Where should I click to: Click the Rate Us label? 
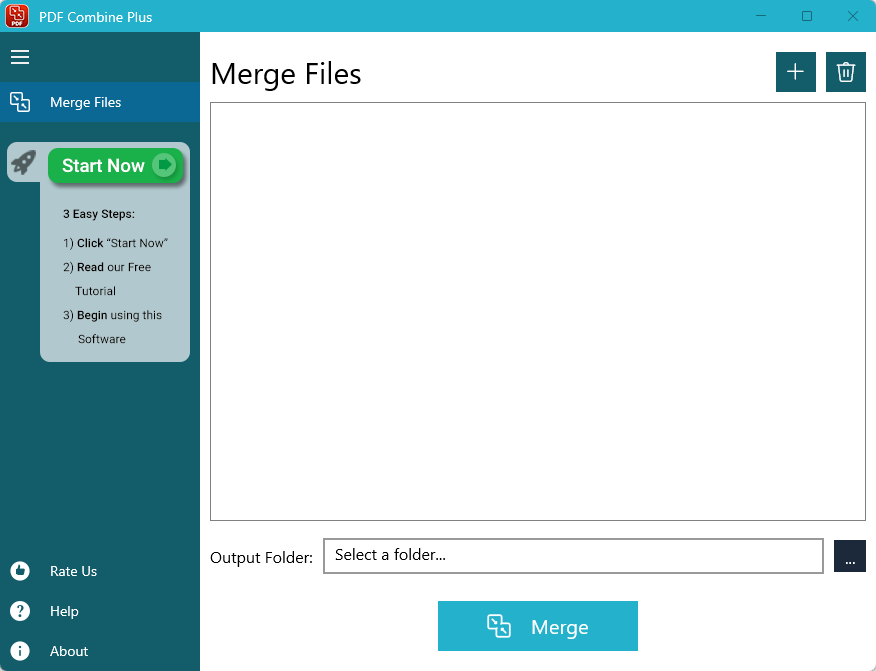(72, 571)
